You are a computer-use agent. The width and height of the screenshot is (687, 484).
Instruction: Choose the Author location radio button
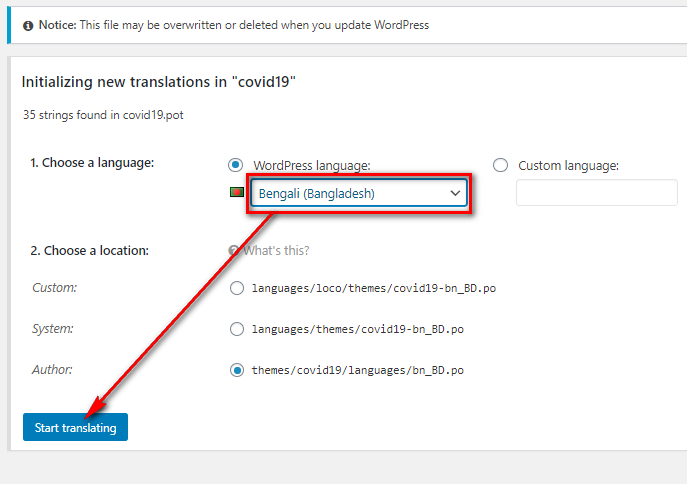pos(237,370)
